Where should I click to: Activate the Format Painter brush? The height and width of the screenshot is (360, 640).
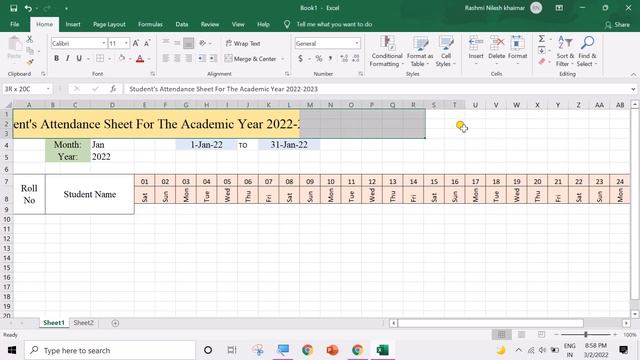[29, 62]
